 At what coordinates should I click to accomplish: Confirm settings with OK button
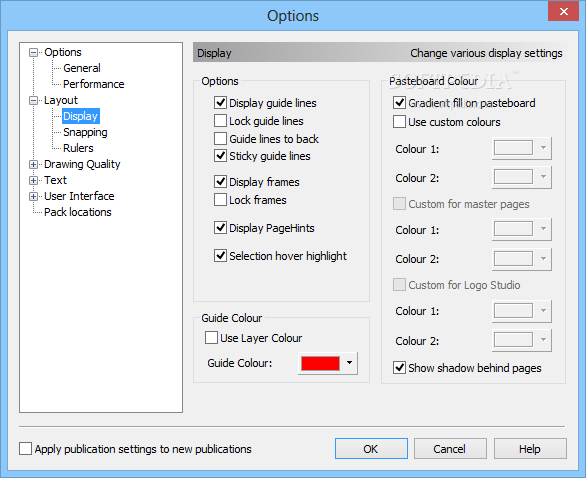[371, 448]
